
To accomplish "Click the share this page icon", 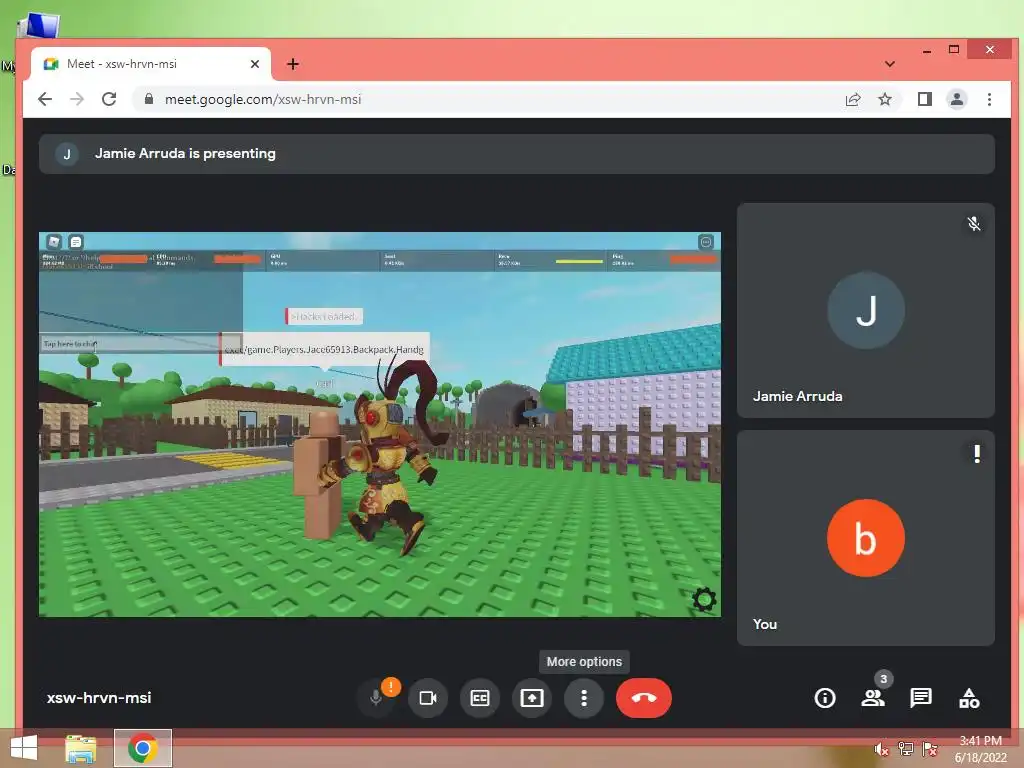I will click(x=853, y=99).
